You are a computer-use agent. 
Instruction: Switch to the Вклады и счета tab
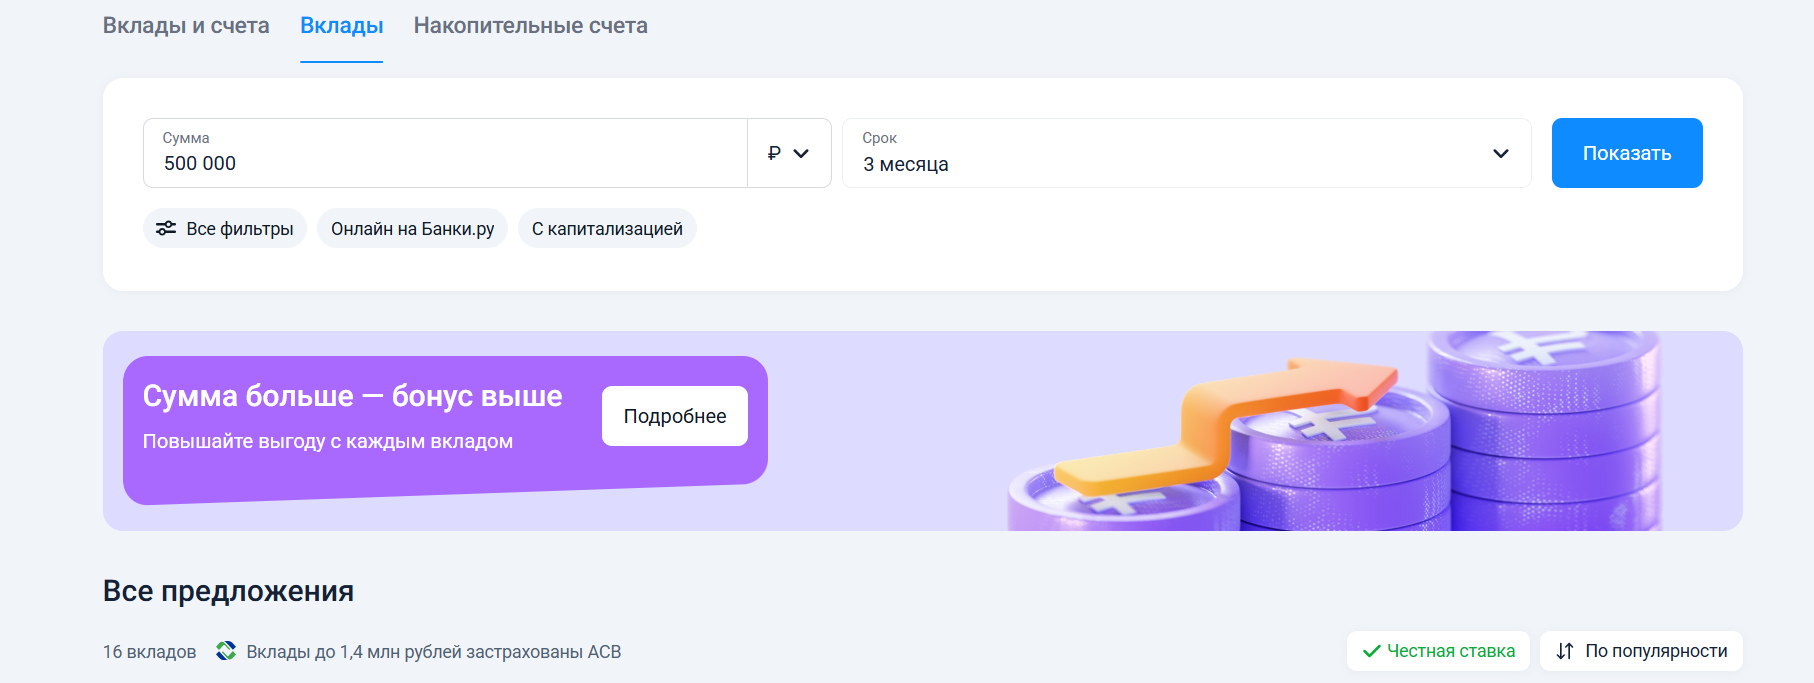tap(186, 26)
